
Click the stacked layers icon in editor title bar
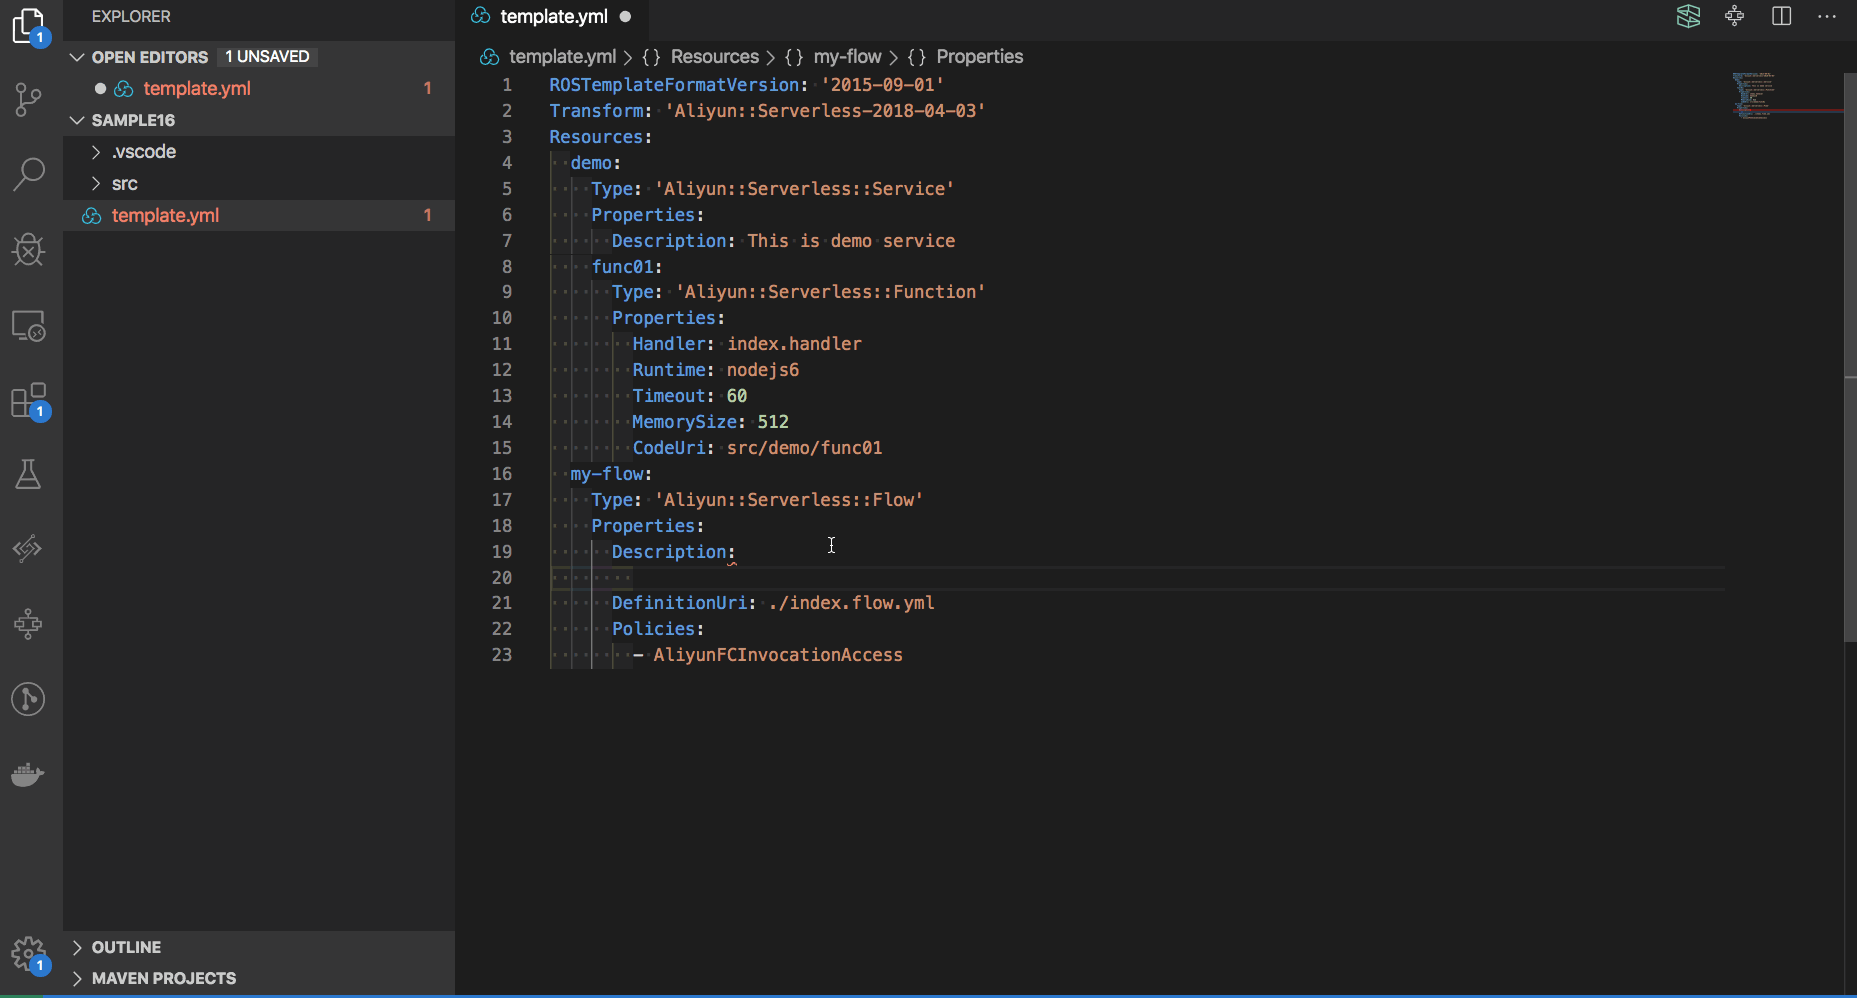point(1689,16)
